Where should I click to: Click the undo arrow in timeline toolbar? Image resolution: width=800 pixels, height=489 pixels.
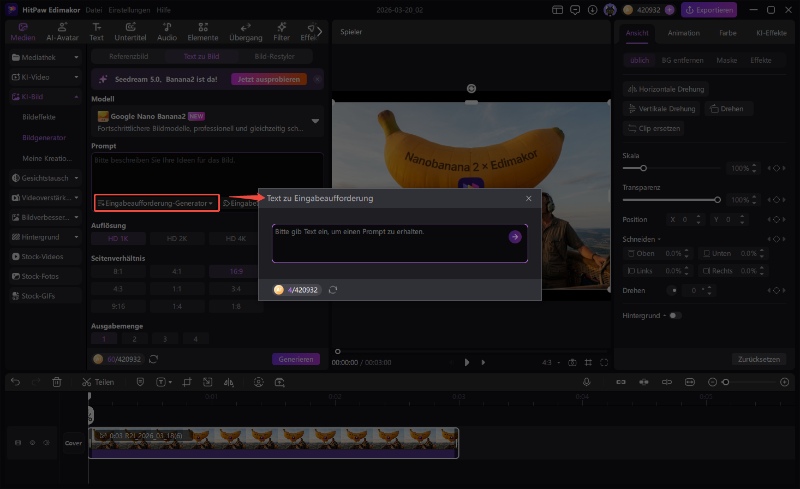(x=15, y=382)
